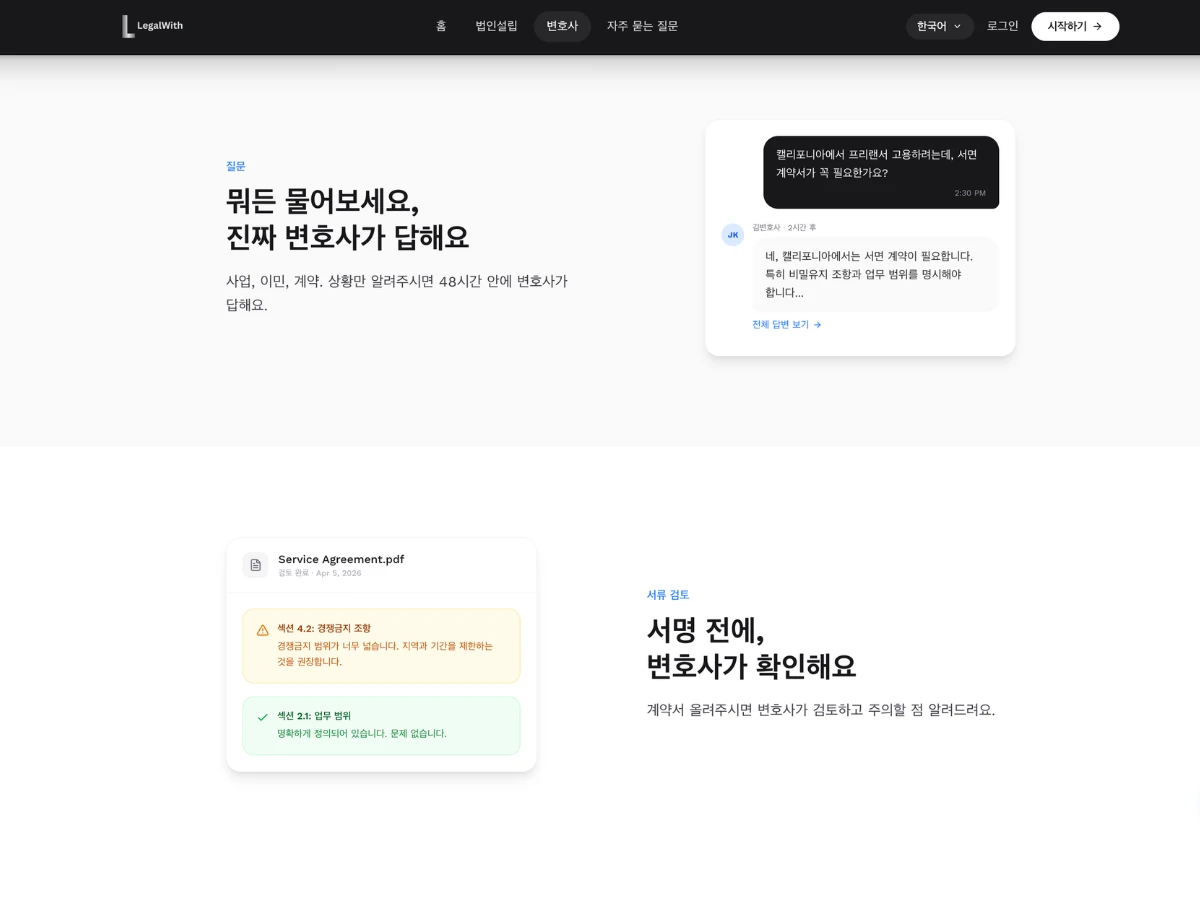Click the 서명 전에, 변호사가 확인해요 headline

751,648
